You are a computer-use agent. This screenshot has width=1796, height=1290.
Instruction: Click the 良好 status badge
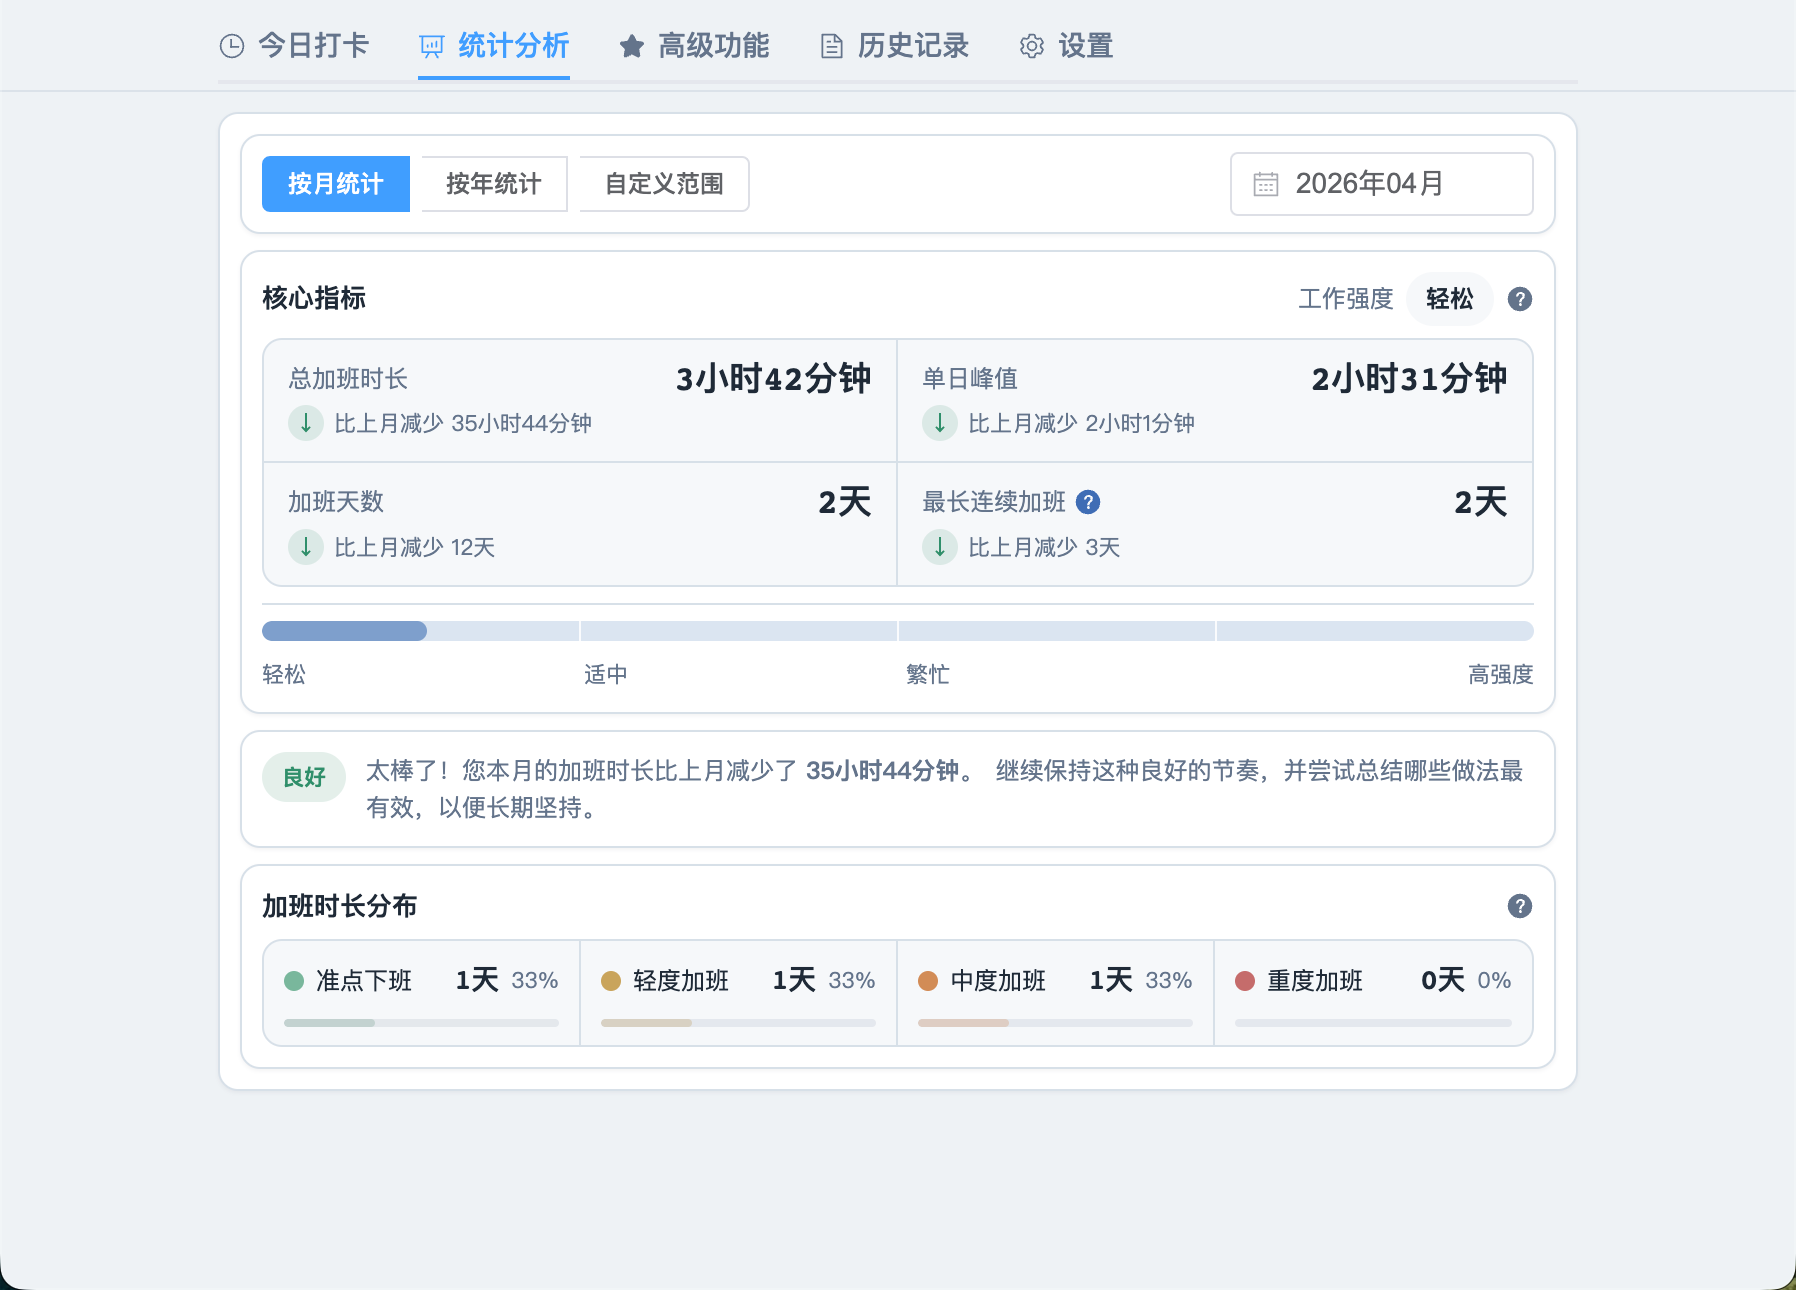(304, 777)
